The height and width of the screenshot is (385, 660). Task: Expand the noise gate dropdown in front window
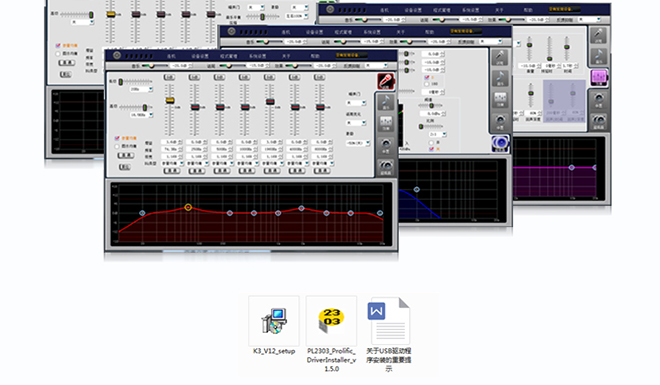356,103
